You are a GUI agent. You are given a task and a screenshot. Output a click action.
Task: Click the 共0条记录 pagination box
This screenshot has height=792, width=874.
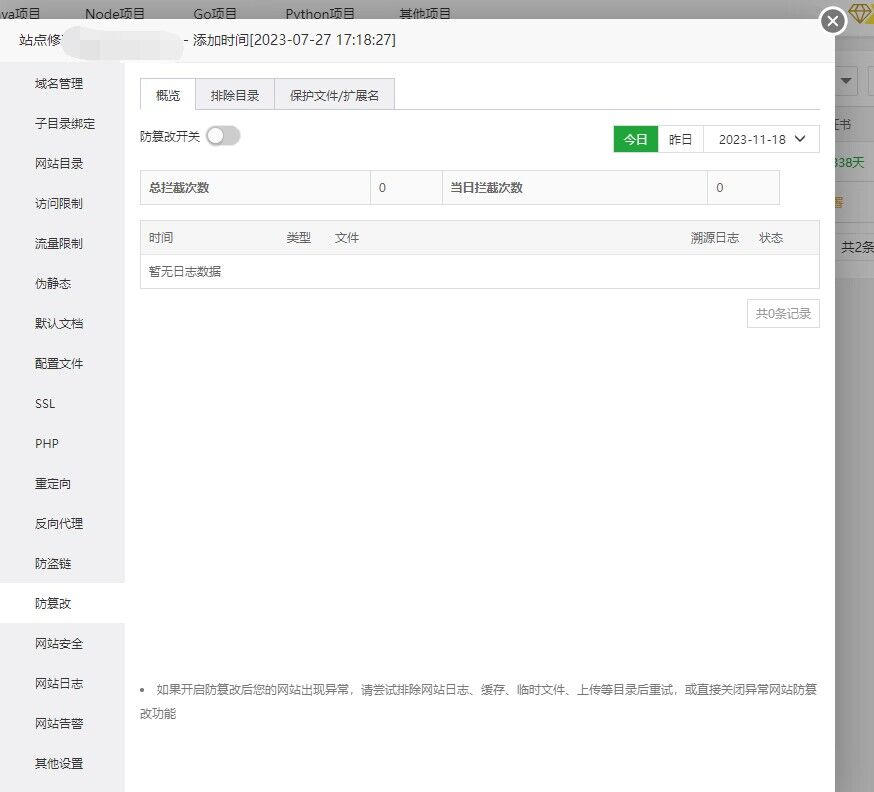pos(783,313)
